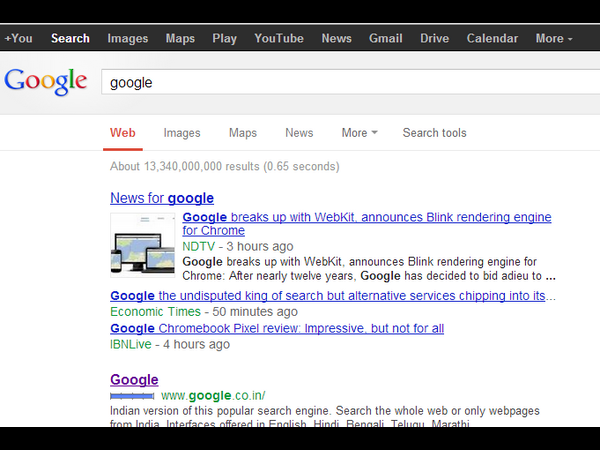600x450 pixels.
Task: Open Maps in the black top bar
Action: point(180,38)
